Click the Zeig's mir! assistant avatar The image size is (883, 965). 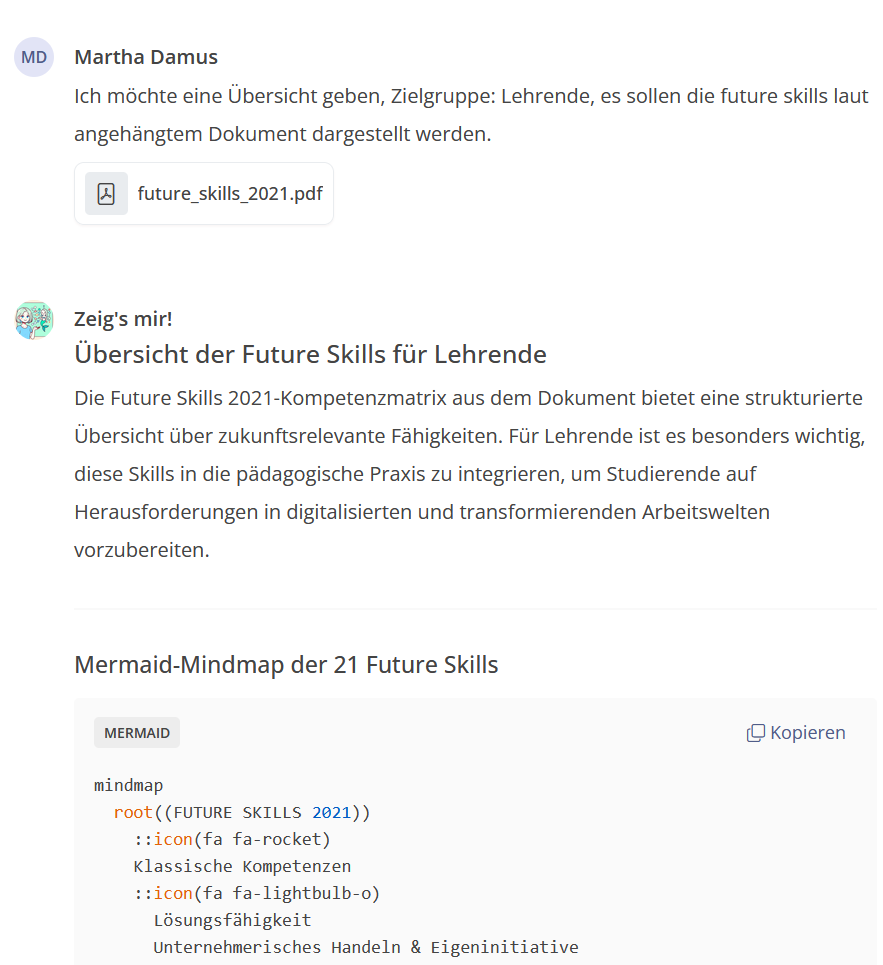34,320
